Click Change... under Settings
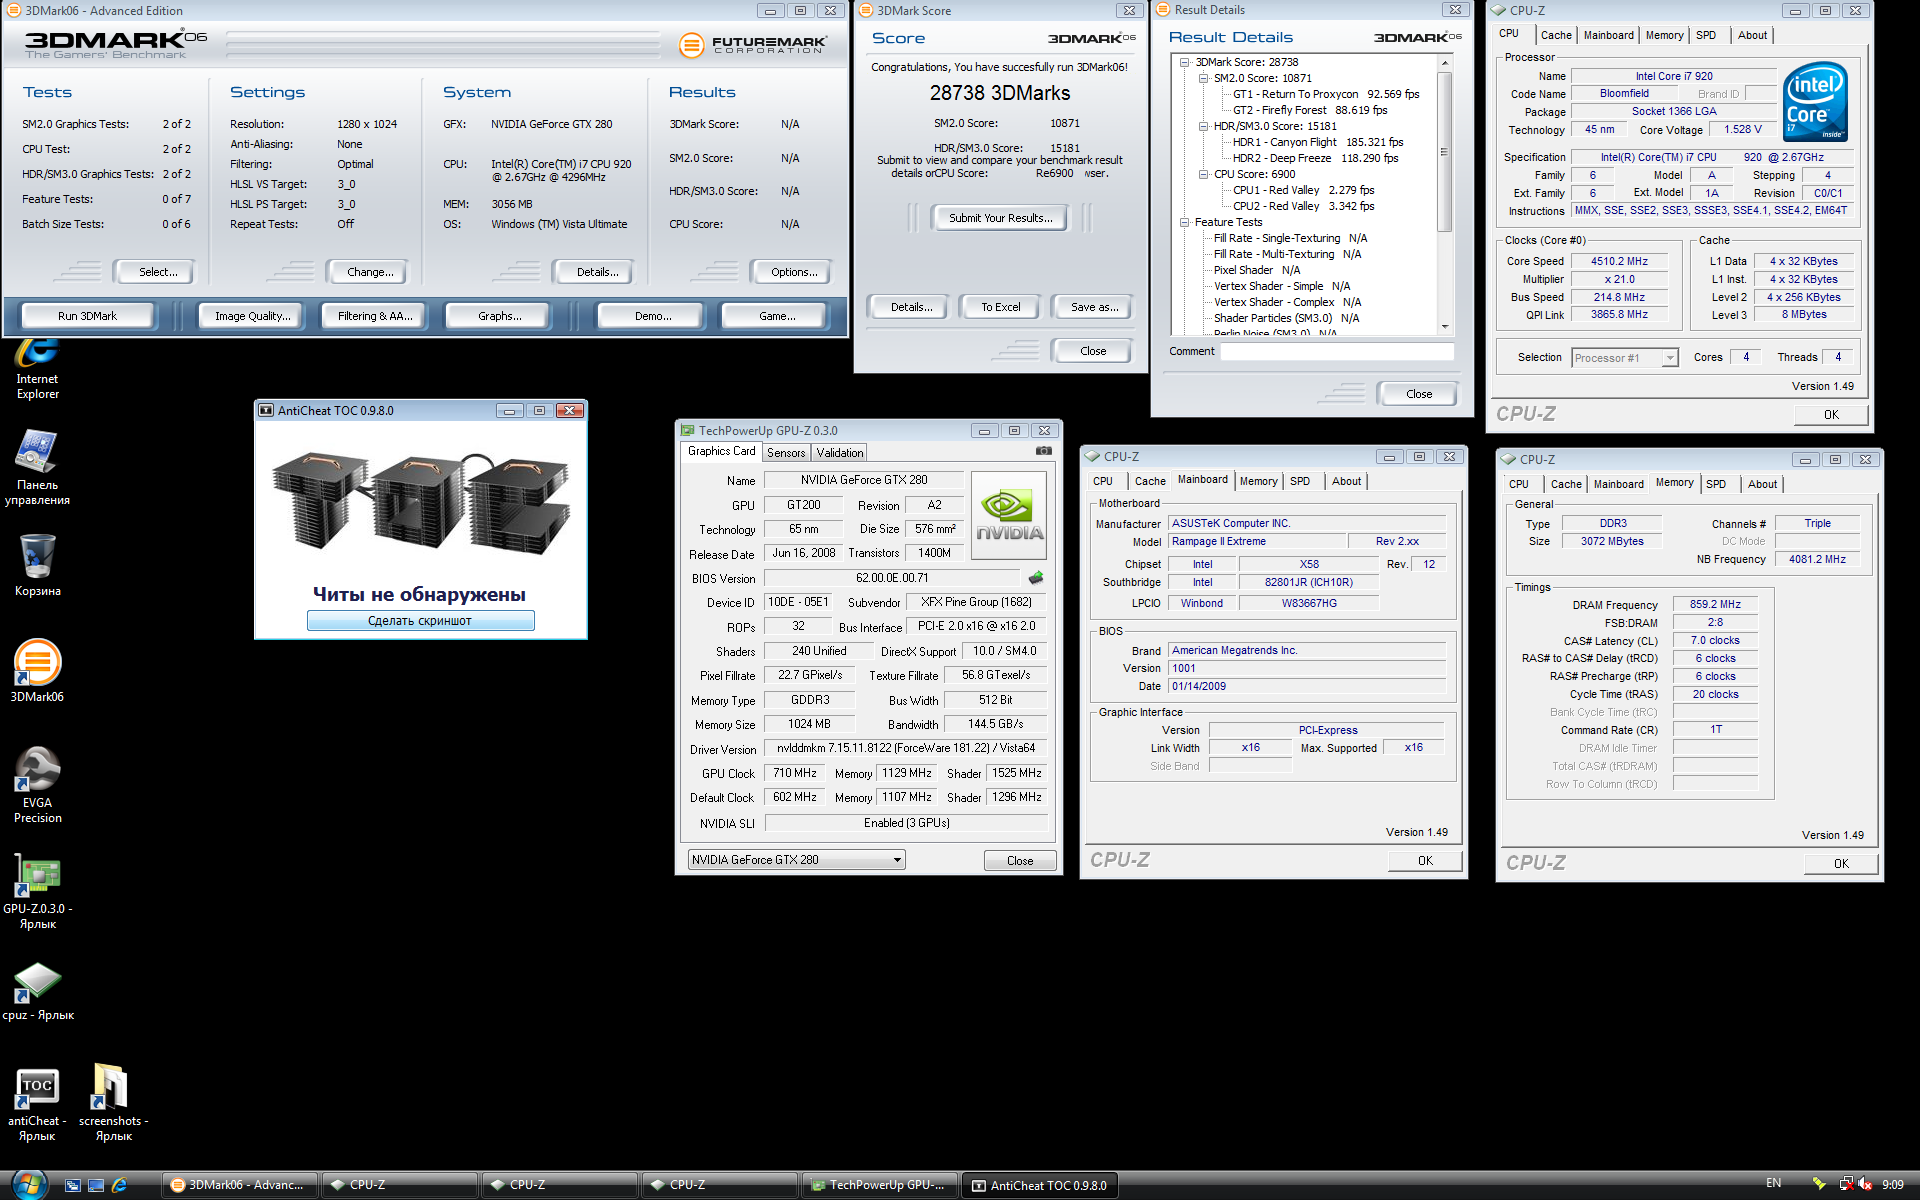 [369, 272]
